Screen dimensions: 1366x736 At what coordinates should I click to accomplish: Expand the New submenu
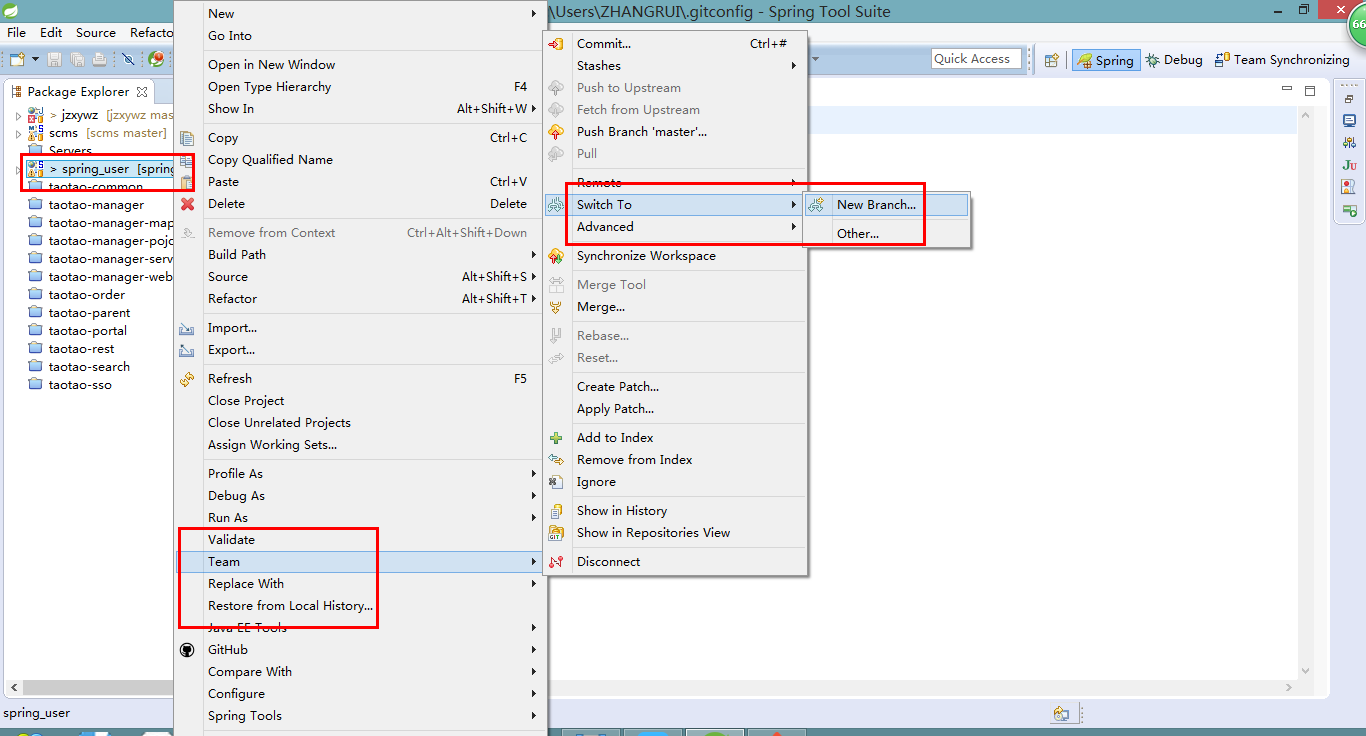point(534,14)
